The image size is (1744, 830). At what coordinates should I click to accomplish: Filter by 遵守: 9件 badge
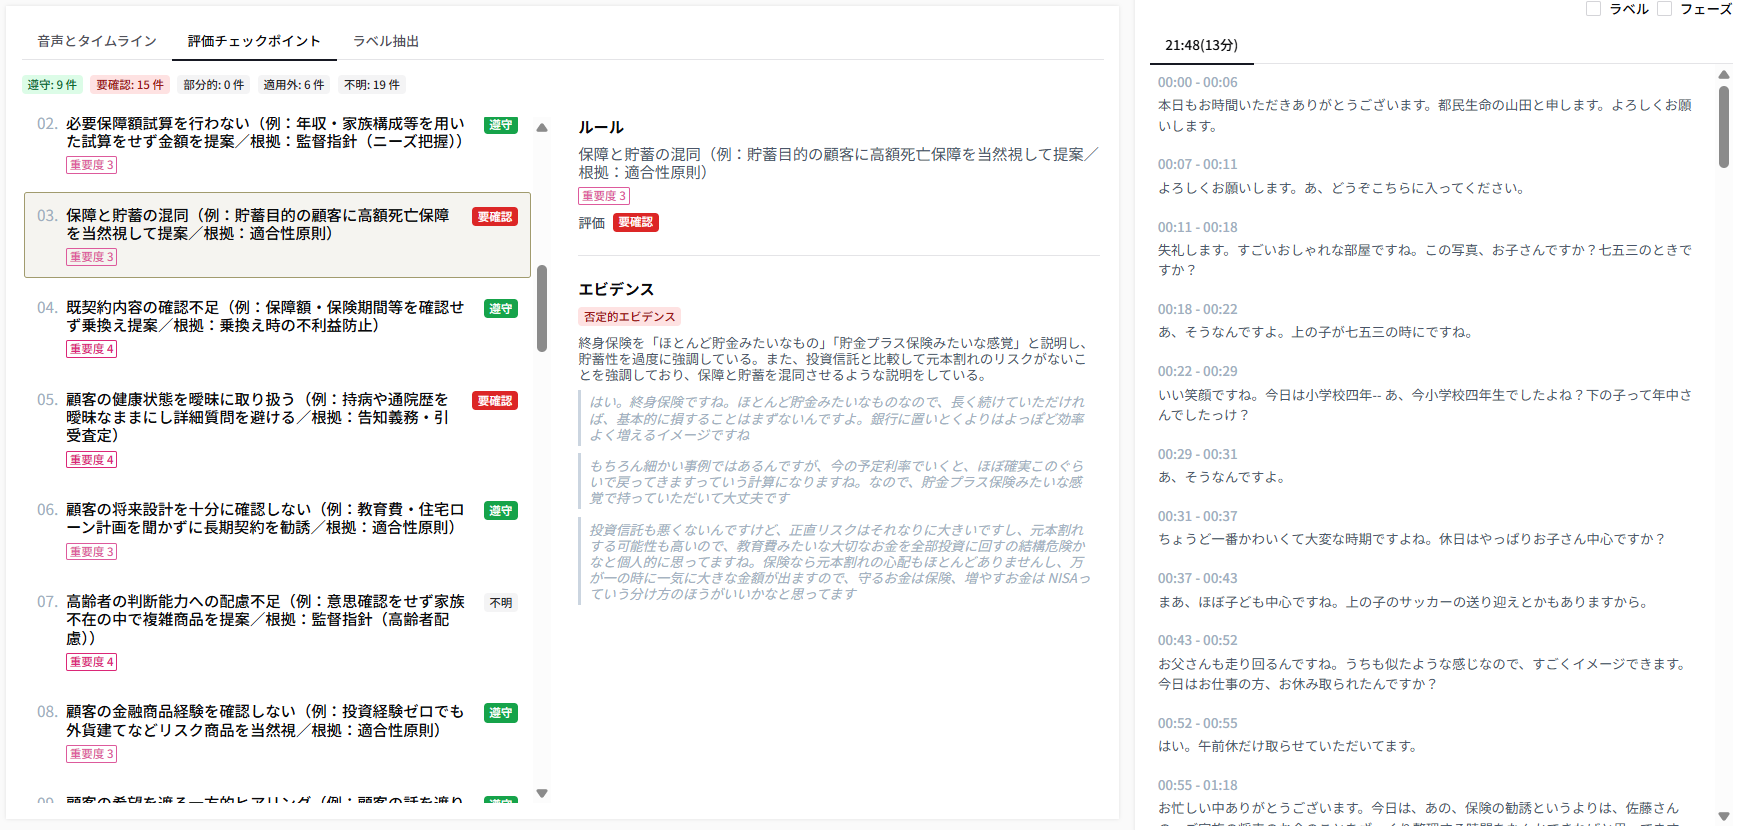(x=52, y=85)
